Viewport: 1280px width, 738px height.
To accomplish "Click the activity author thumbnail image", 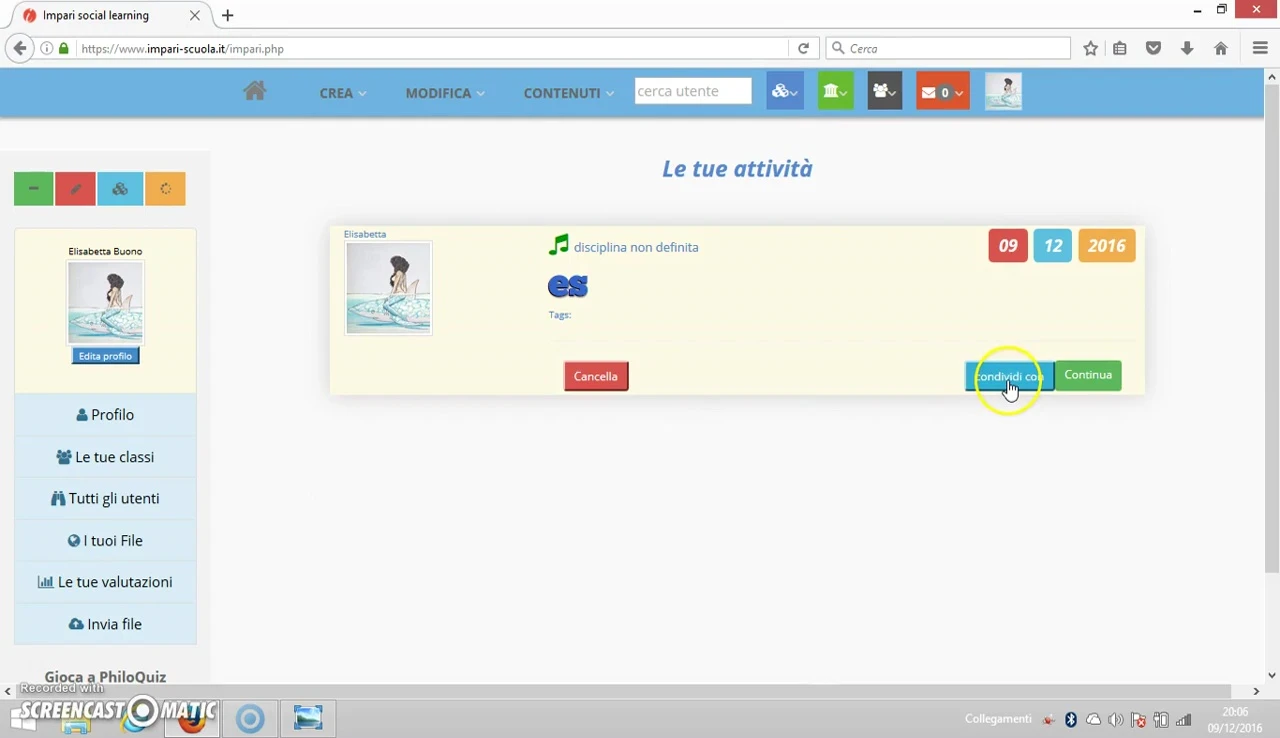I will pos(388,288).
